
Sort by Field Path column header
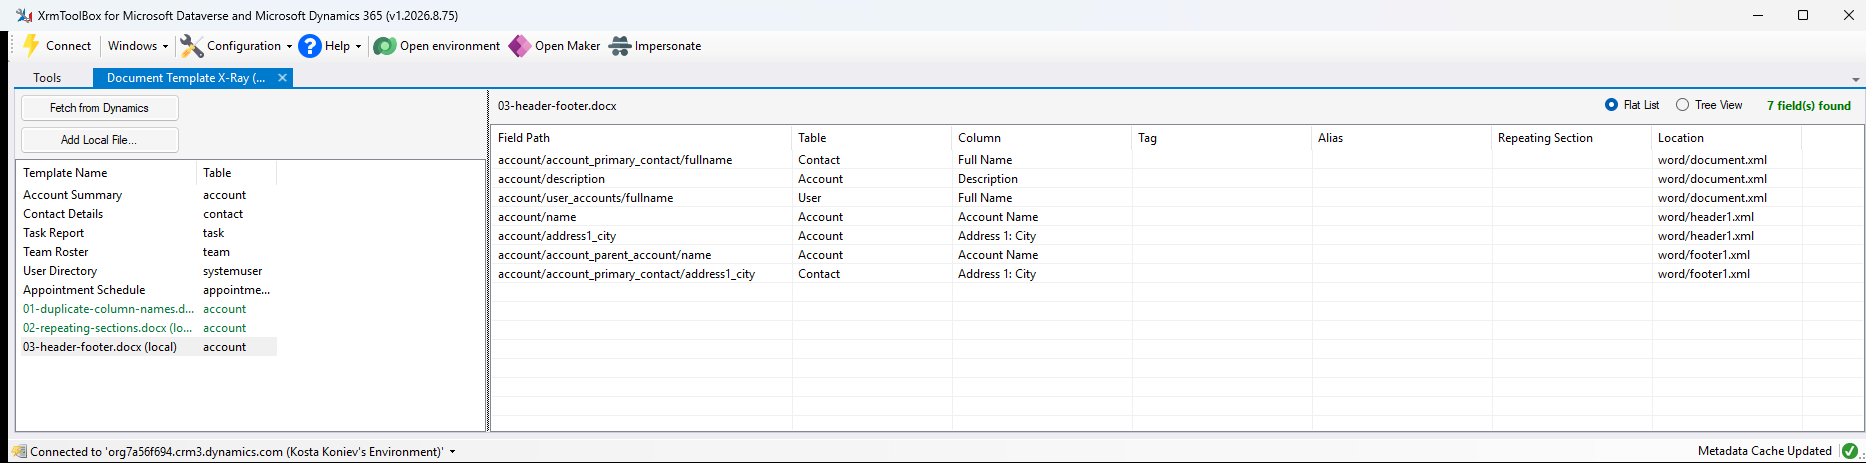point(642,138)
